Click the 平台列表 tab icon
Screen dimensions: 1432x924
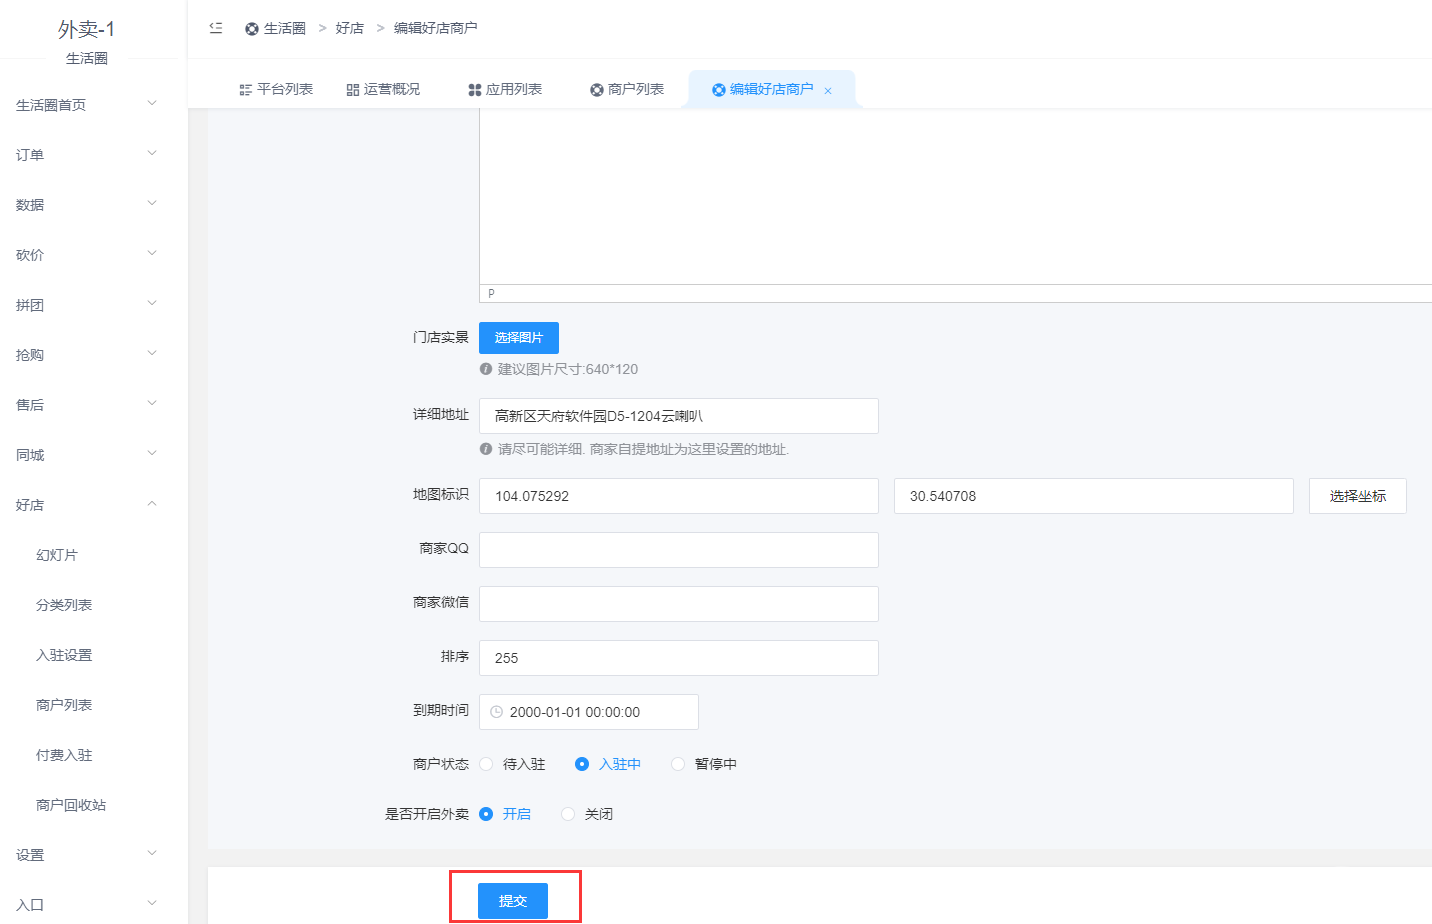[x=246, y=90]
